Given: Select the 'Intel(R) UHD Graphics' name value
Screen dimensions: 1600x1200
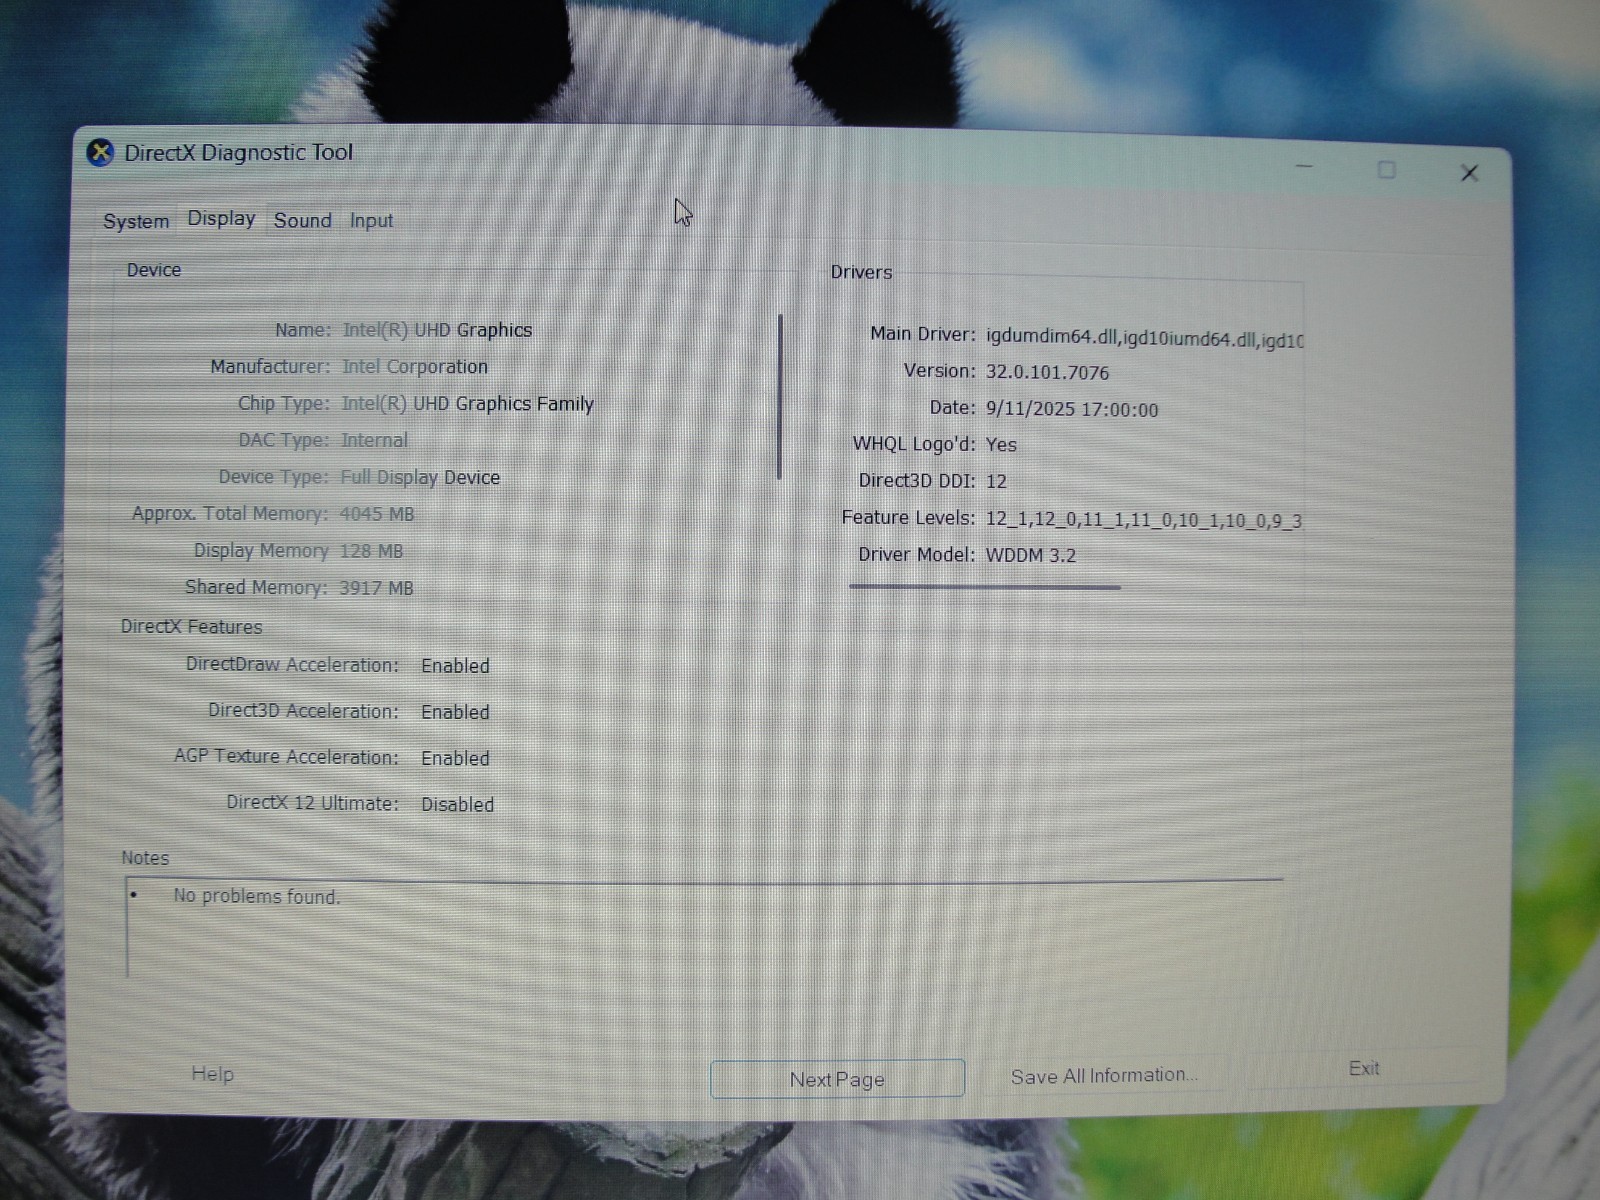Looking at the screenshot, I should 437,330.
